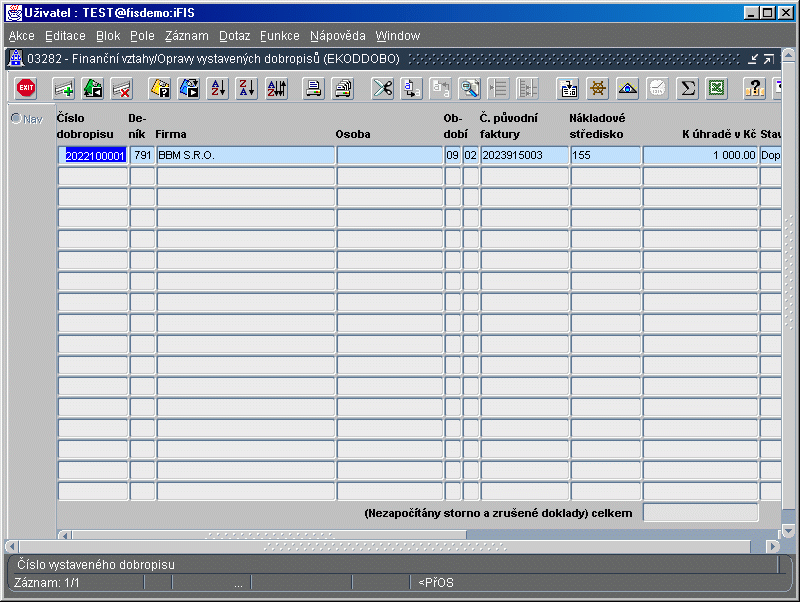This screenshot has width=800, height=602.
Task: Click cost center field showing 155
Action: point(606,155)
